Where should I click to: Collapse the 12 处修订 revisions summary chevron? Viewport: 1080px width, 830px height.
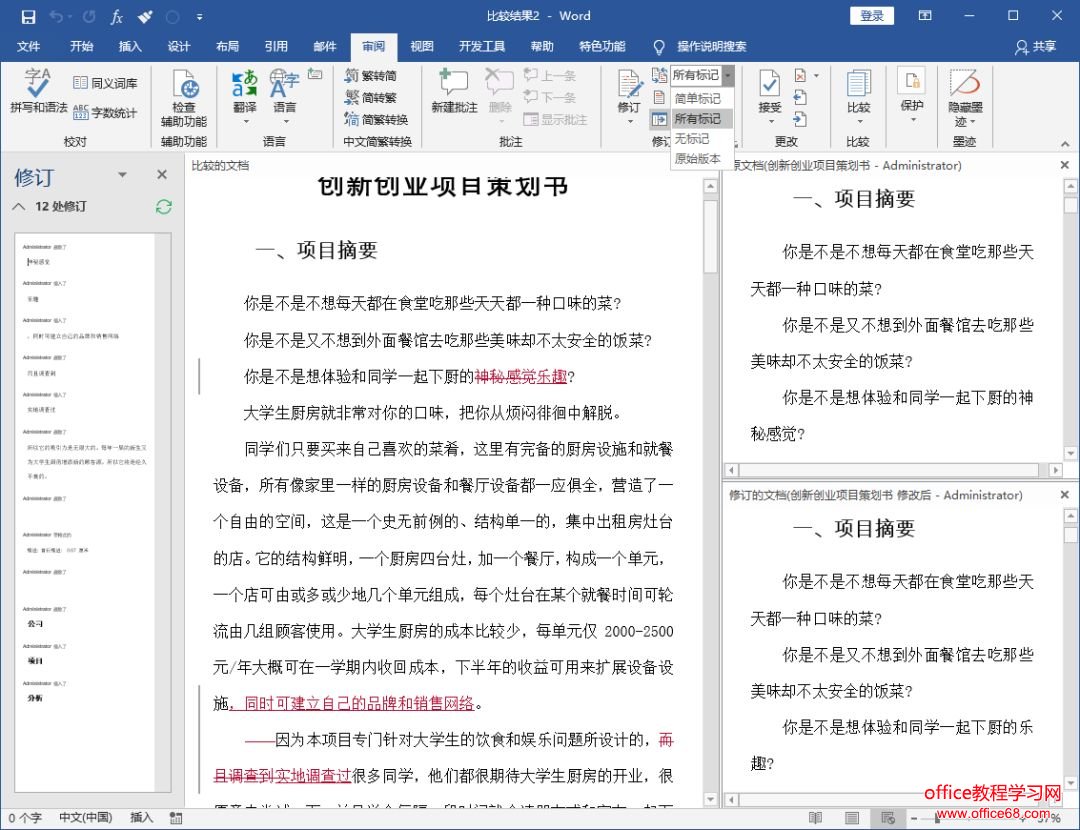coord(20,206)
